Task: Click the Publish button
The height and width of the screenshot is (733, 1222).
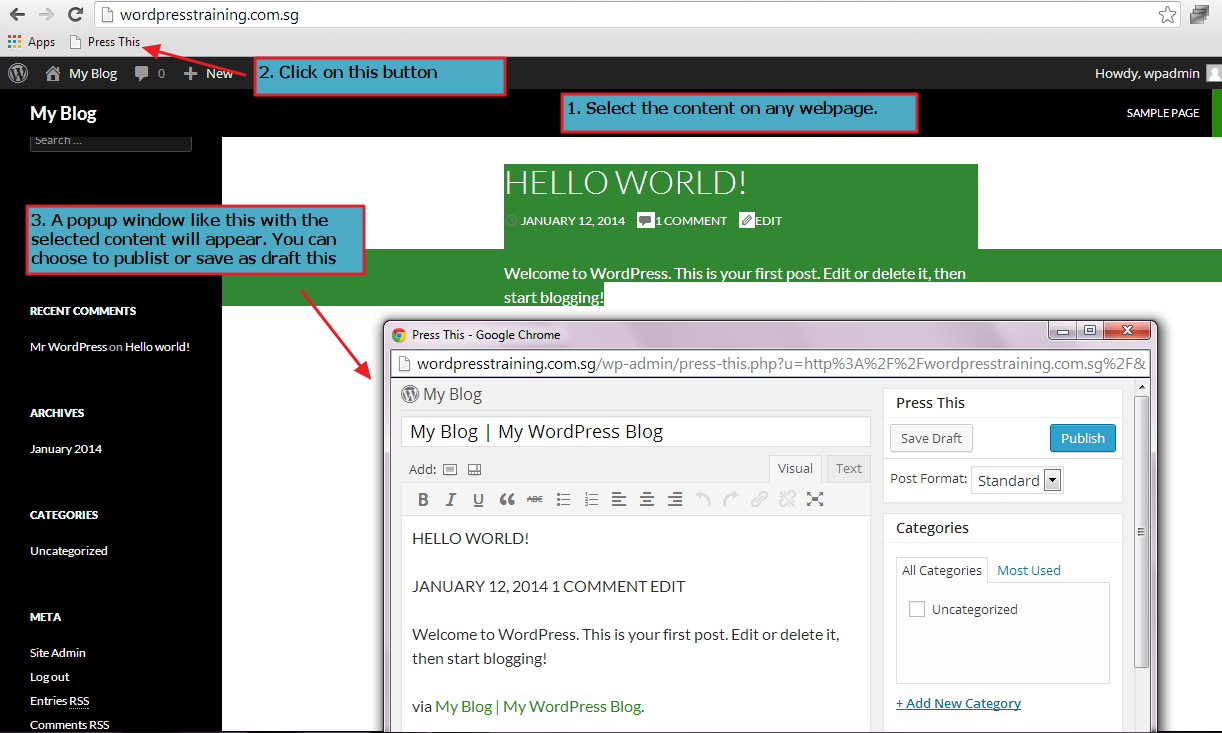Action: [1083, 438]
